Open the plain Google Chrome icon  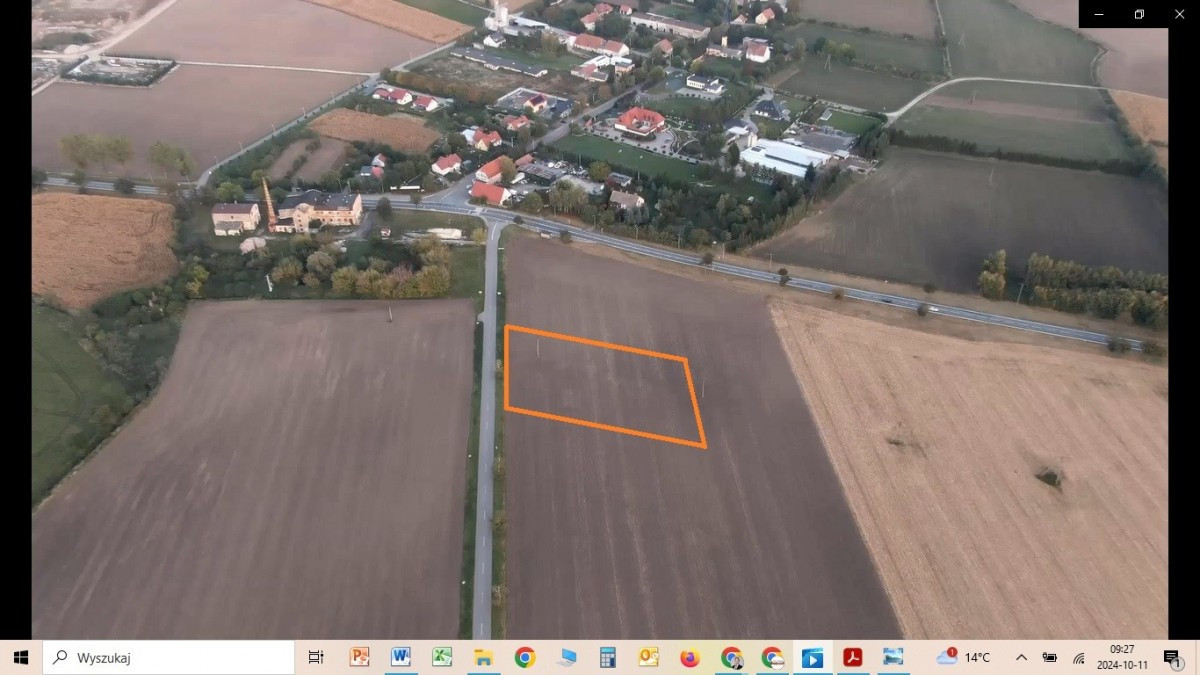(x=525, y=657)
